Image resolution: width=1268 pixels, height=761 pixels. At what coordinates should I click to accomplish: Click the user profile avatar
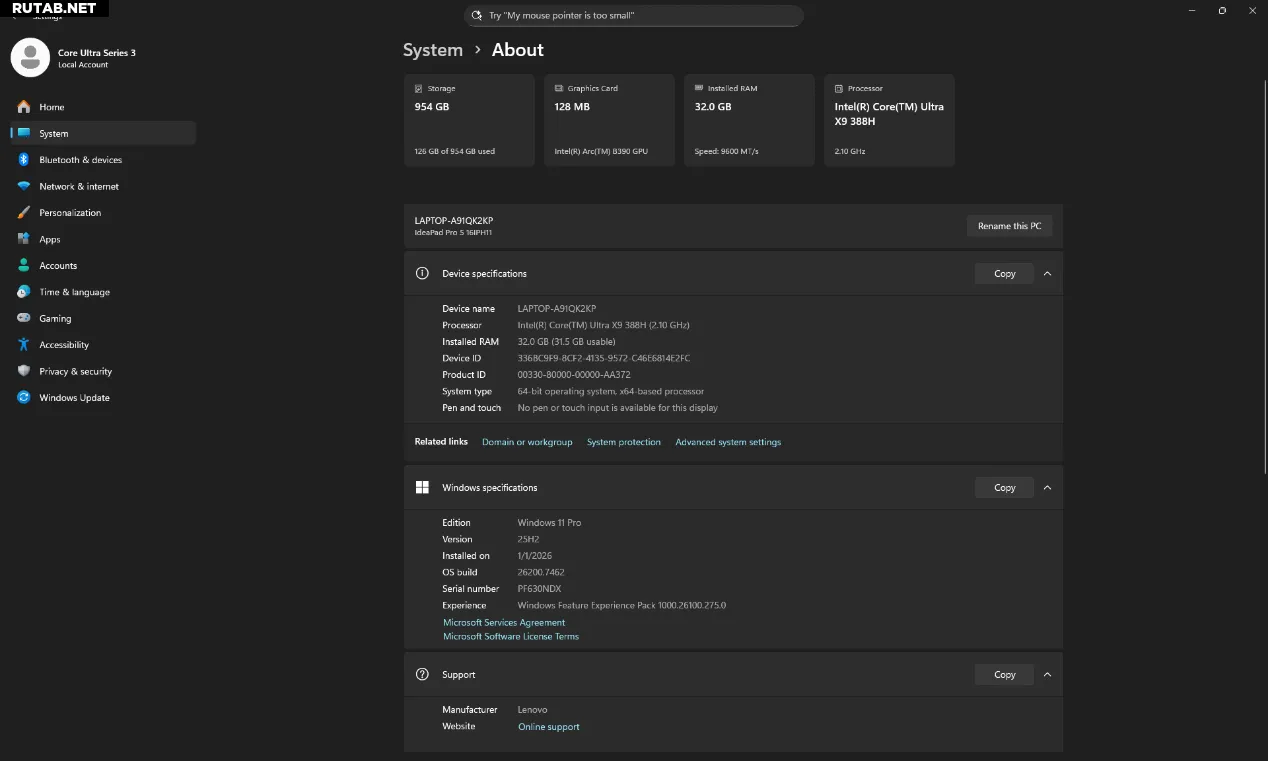(x=30, y=58)
